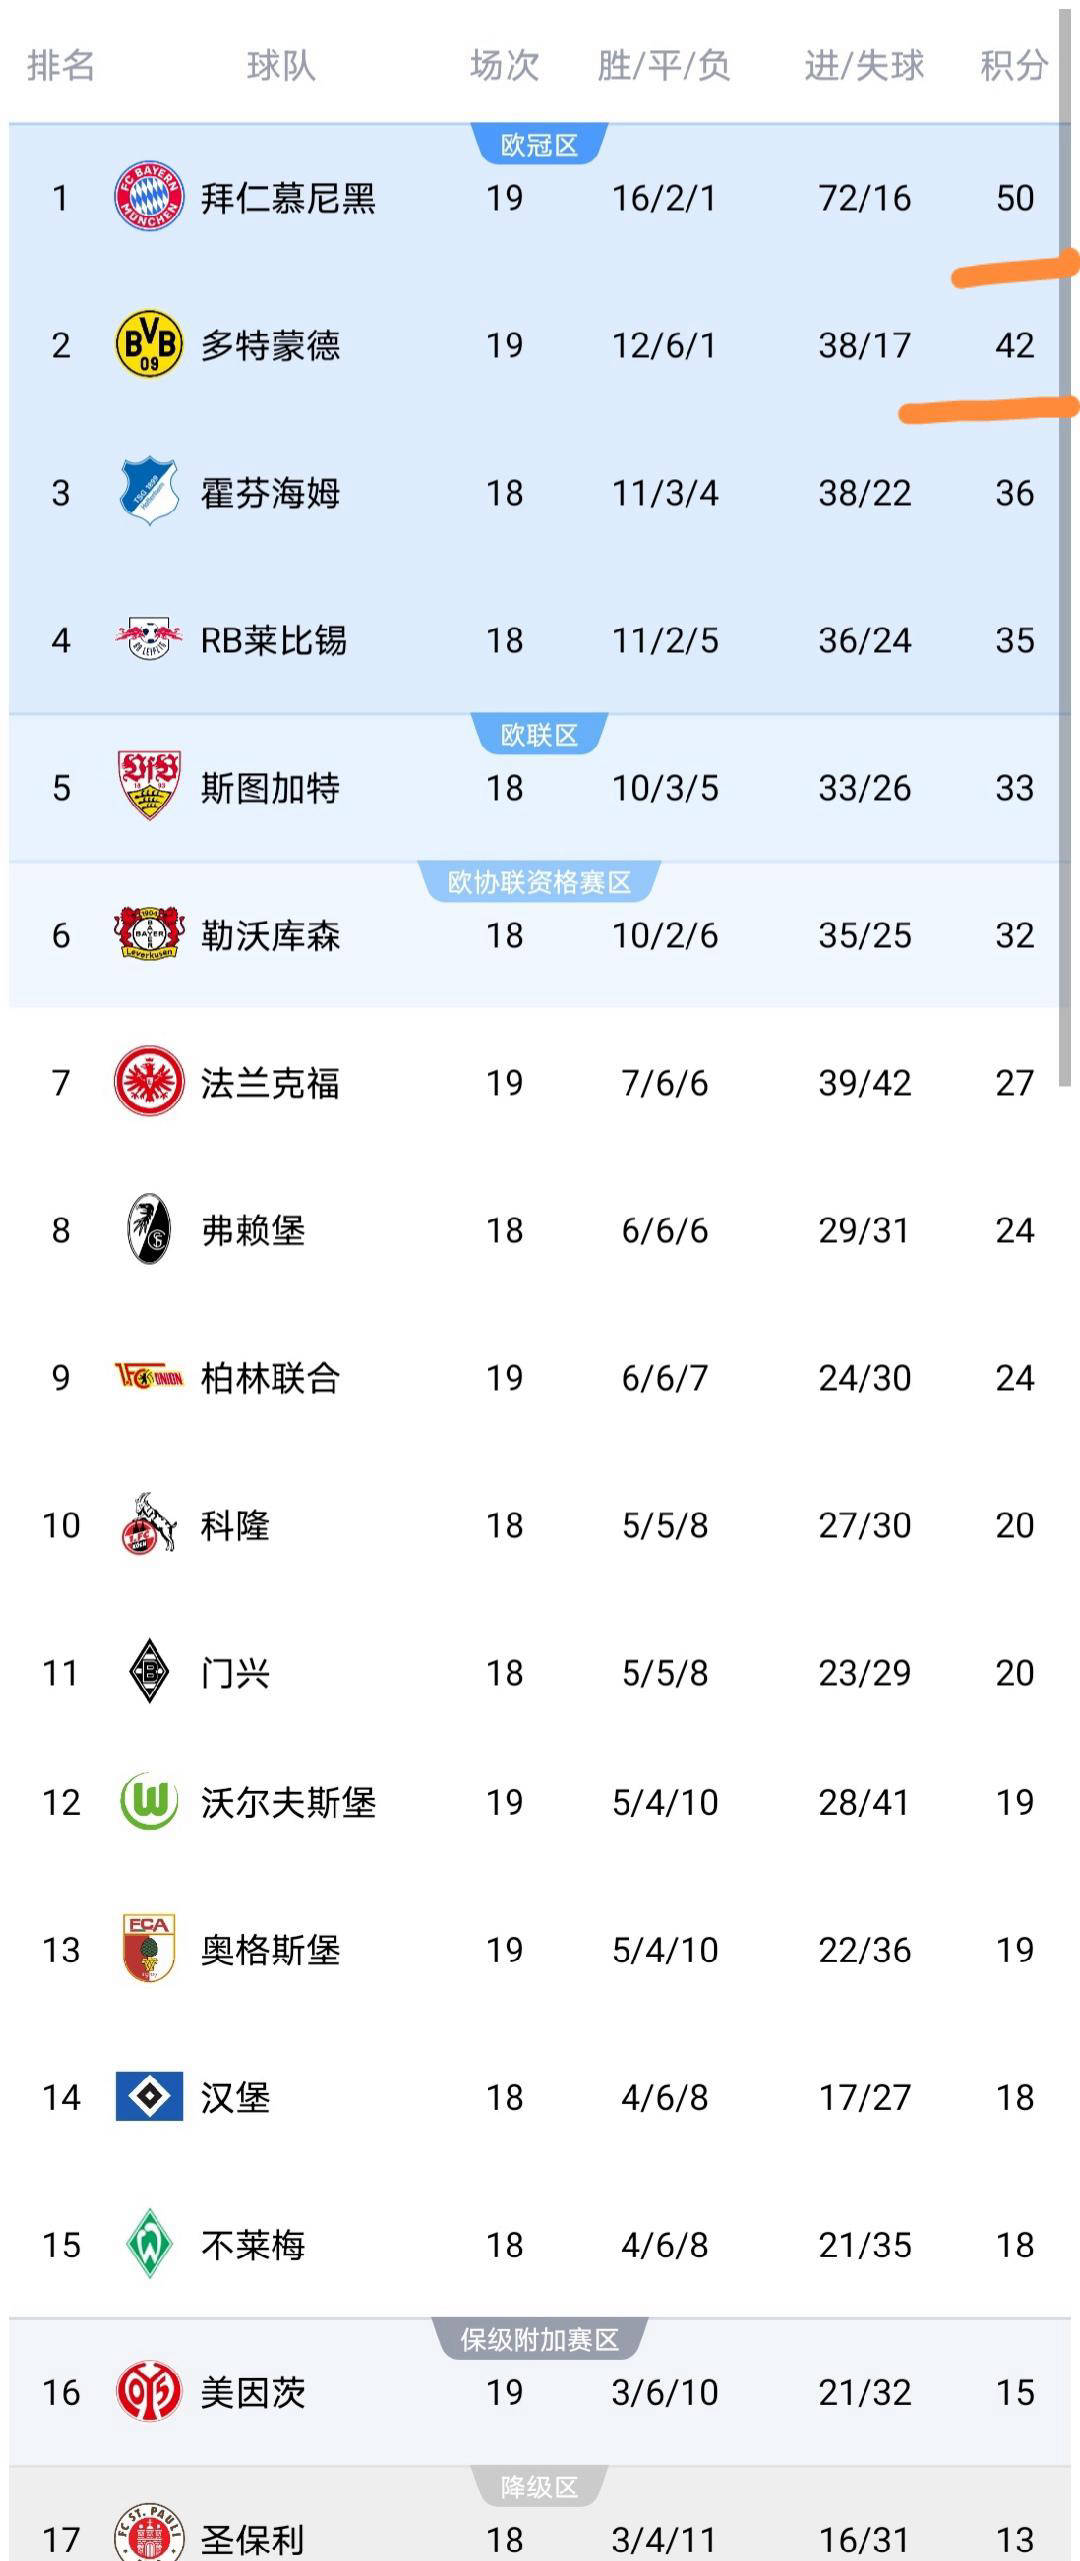Open team page for 柏林联合
Image resolution: width=1080 pixels, height=2561 pixels.
[270, 1378]
